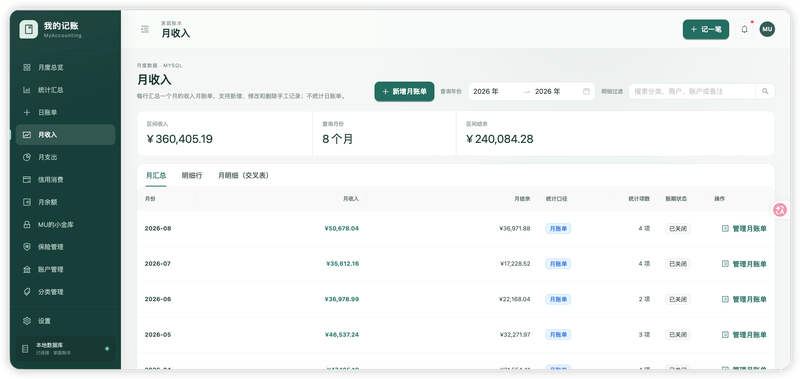Click the calendar icon in year range
Screen dimensions: 800x379
coord(586,91)
